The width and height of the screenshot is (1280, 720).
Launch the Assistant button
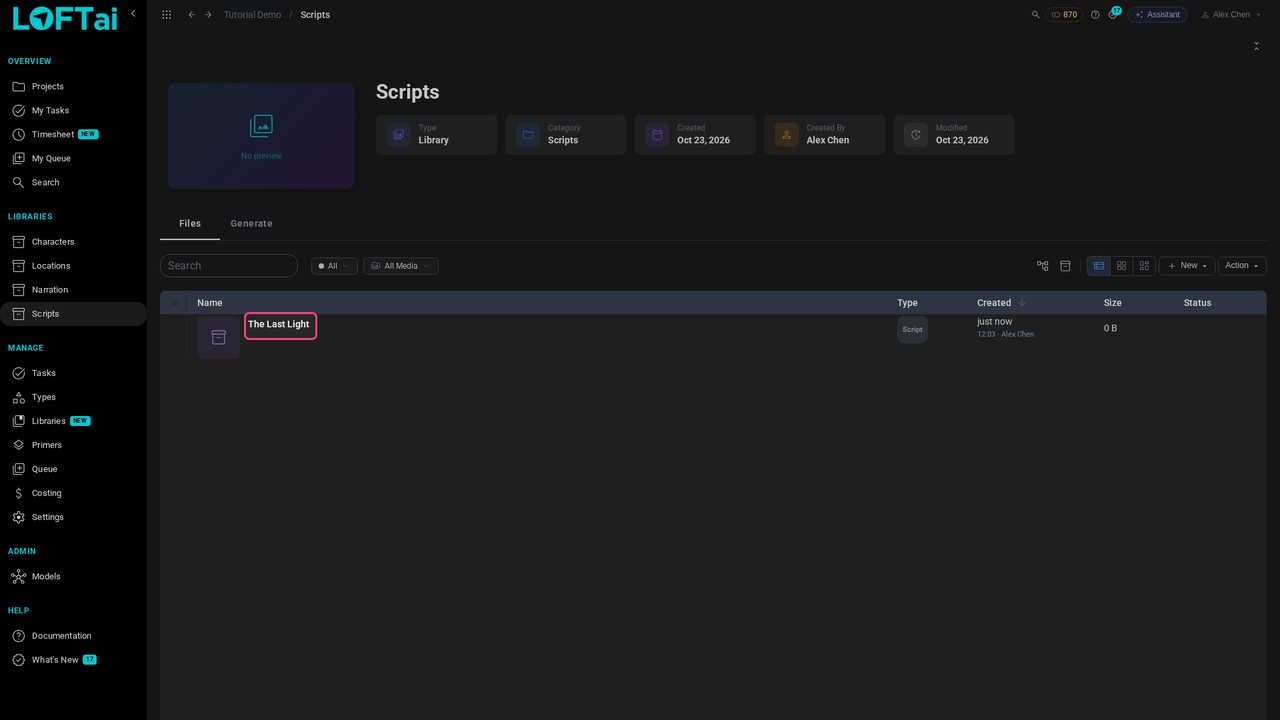(x=1157, y=15)
